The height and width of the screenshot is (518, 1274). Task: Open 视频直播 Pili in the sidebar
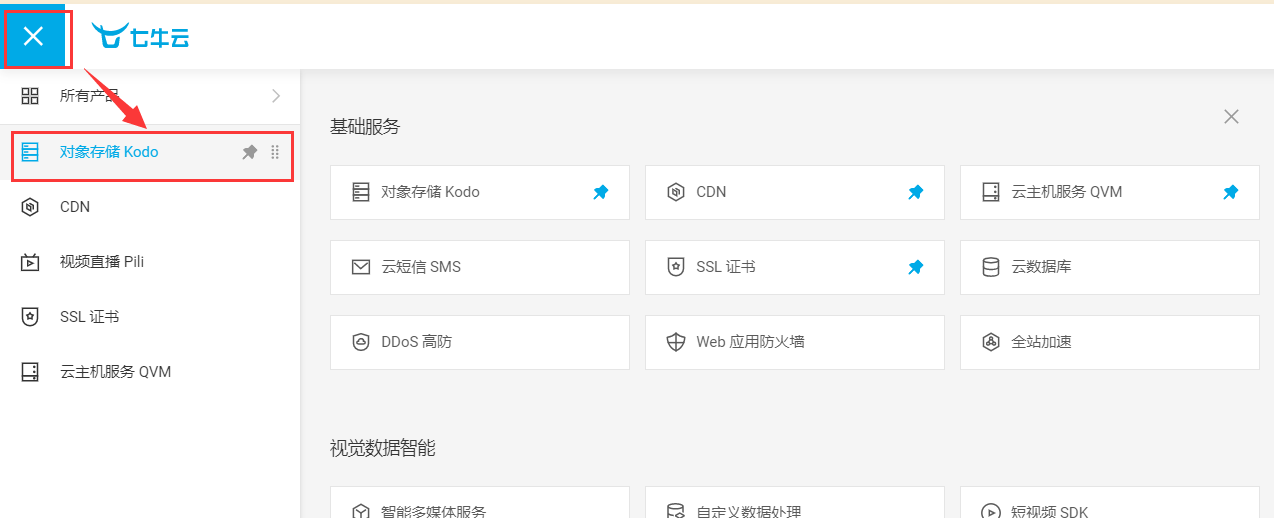tap(150, 262)
